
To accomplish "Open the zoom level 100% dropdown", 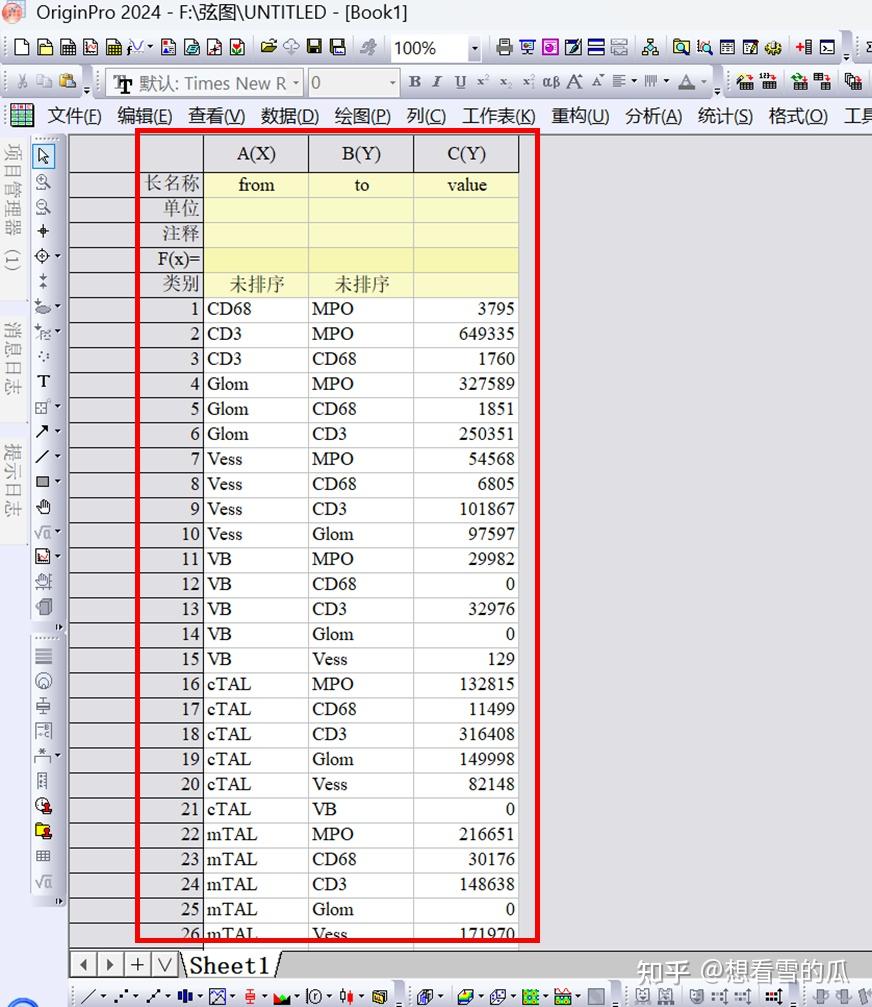I will click(x=475, y=48).
